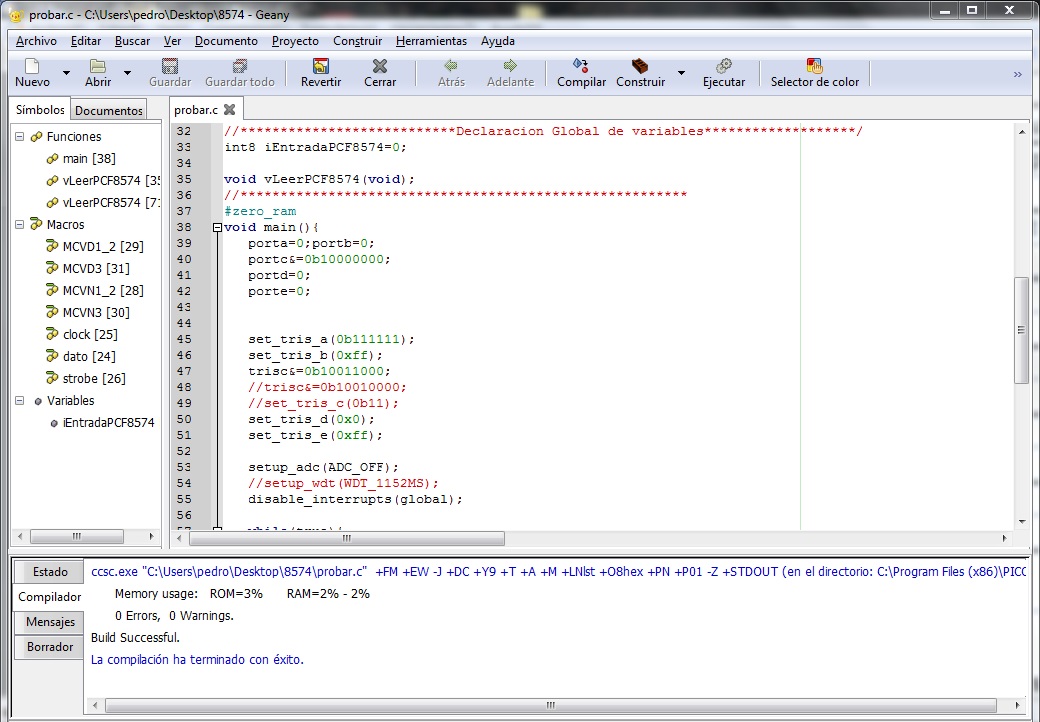
Task: Collapse the Funciones tree node
Action: [x=19, y=137]
